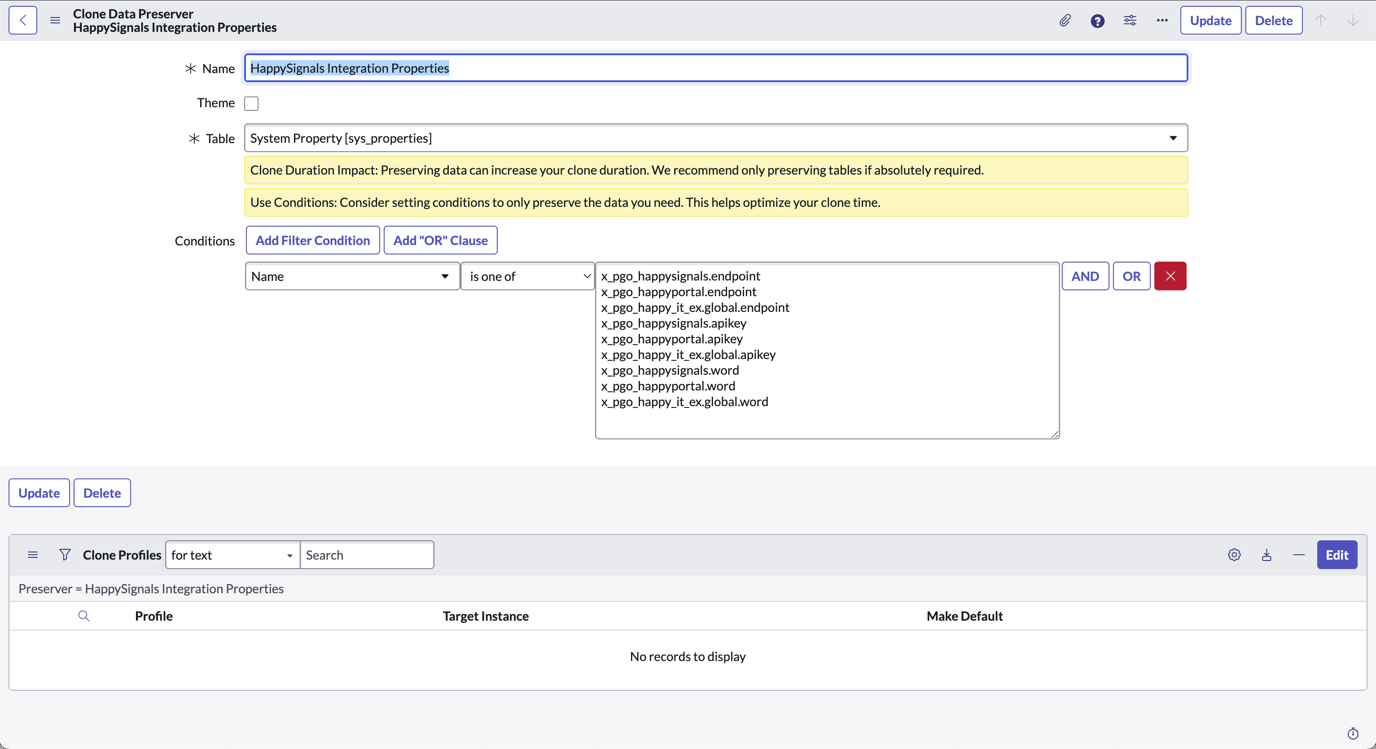Collapse the Clone Profiles related list

[1298, 555]
